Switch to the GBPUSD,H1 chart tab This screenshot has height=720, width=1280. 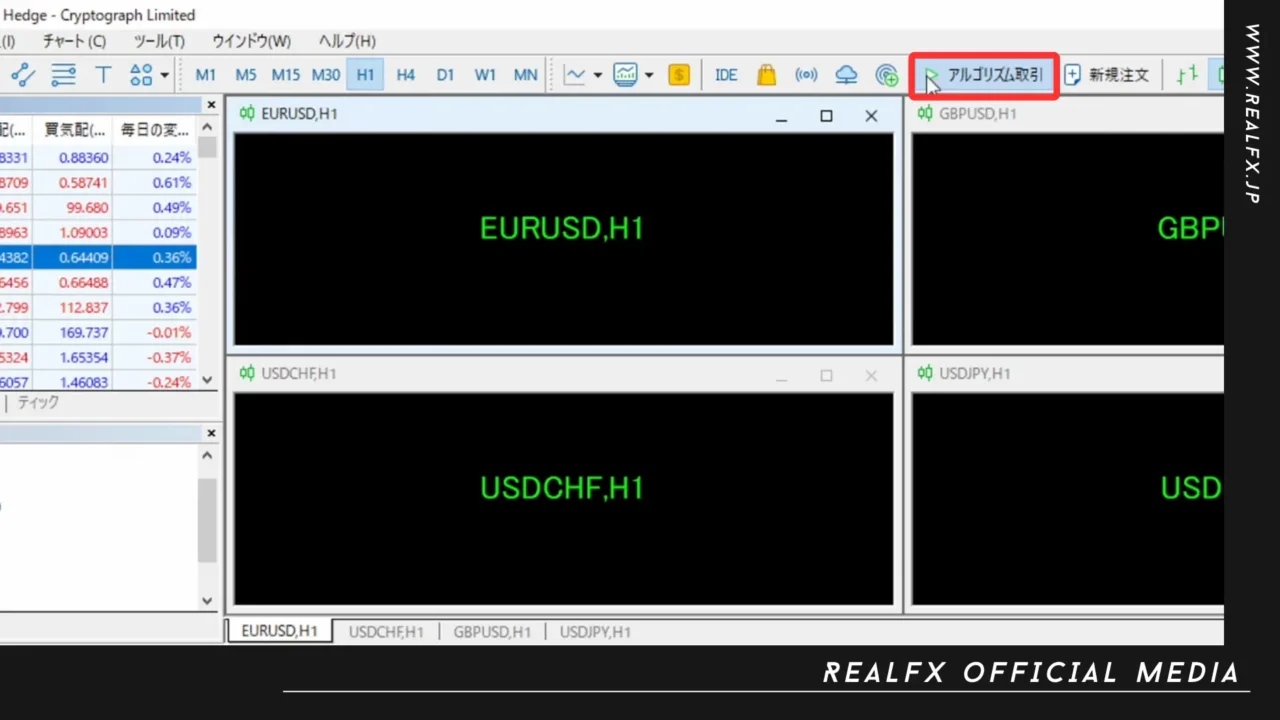tap(492, 631)
